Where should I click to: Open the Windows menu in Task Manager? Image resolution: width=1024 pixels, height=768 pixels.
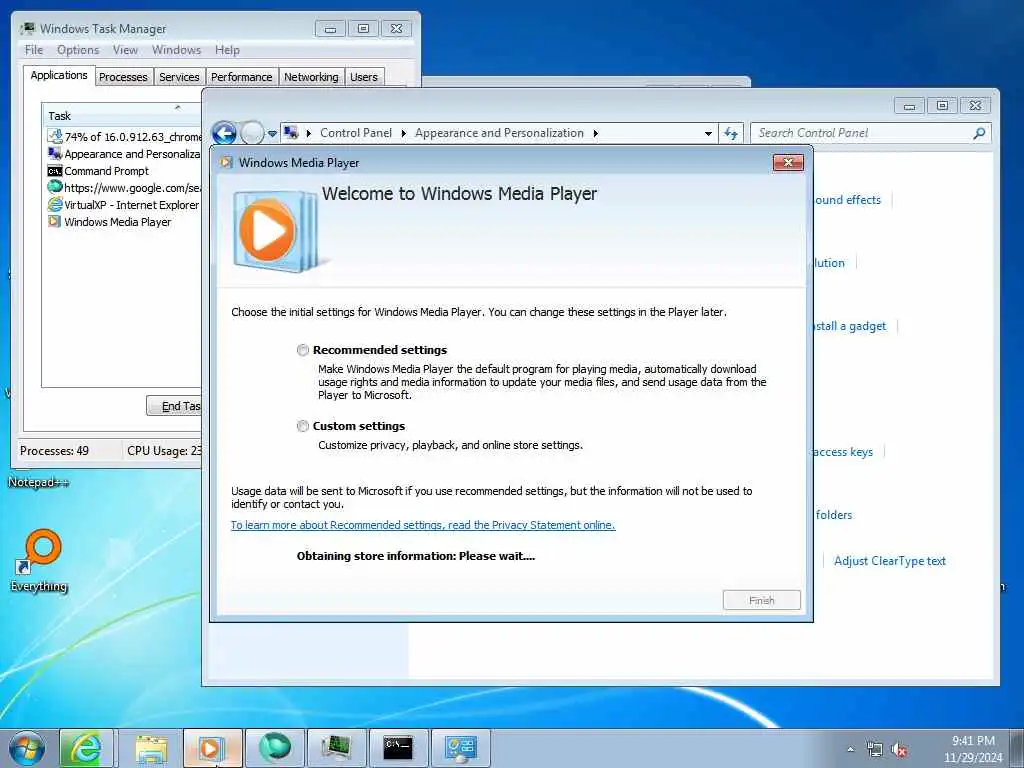[176, 50]
